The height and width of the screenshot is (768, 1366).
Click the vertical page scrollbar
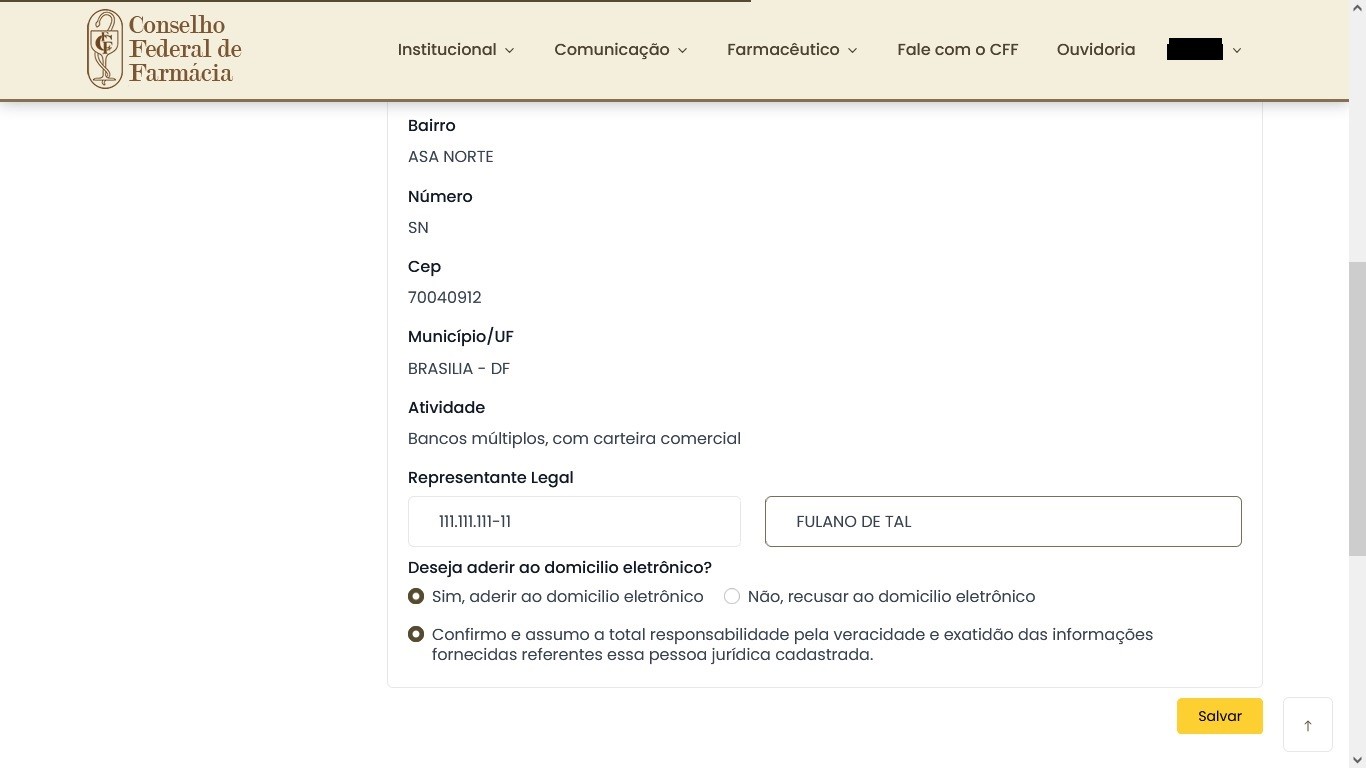pyautogui.click(x=1357, y=400)
